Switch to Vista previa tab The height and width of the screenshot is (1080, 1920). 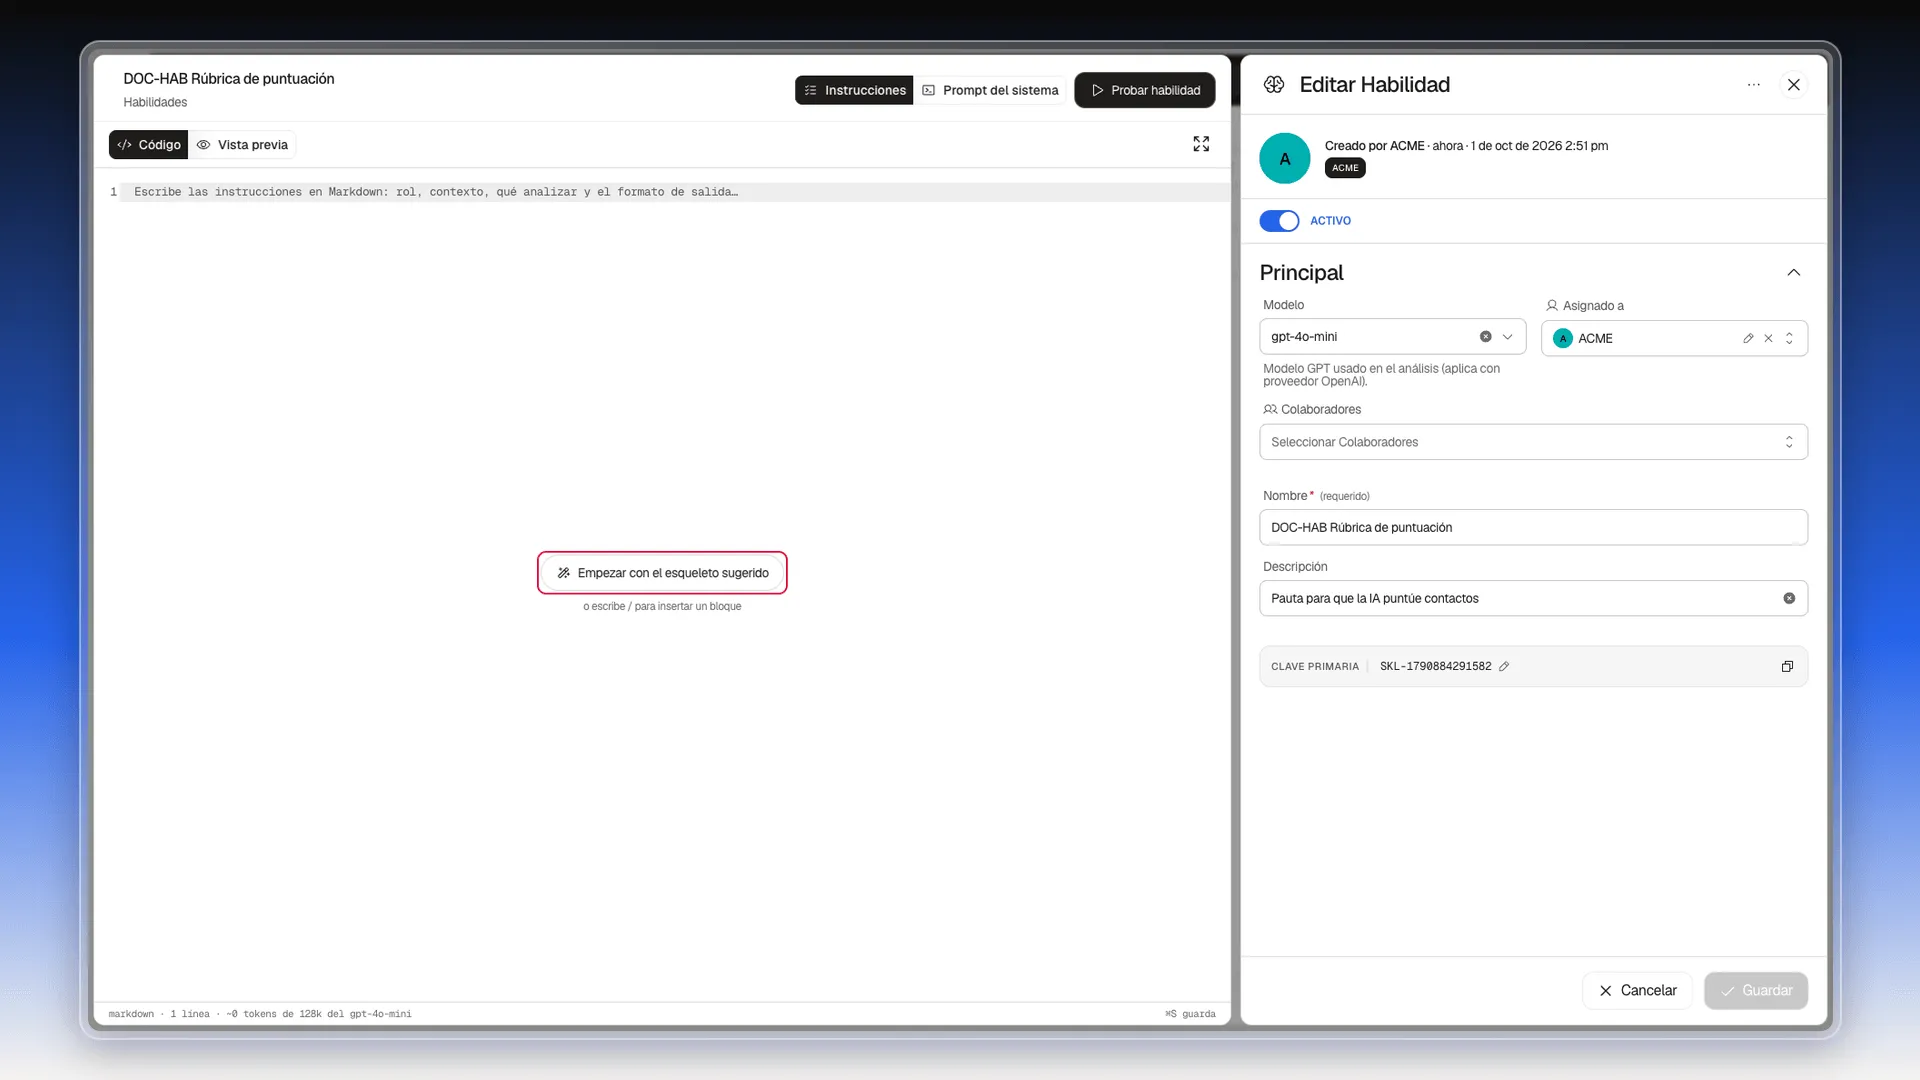pyautogui.click(x=242, y=145)
